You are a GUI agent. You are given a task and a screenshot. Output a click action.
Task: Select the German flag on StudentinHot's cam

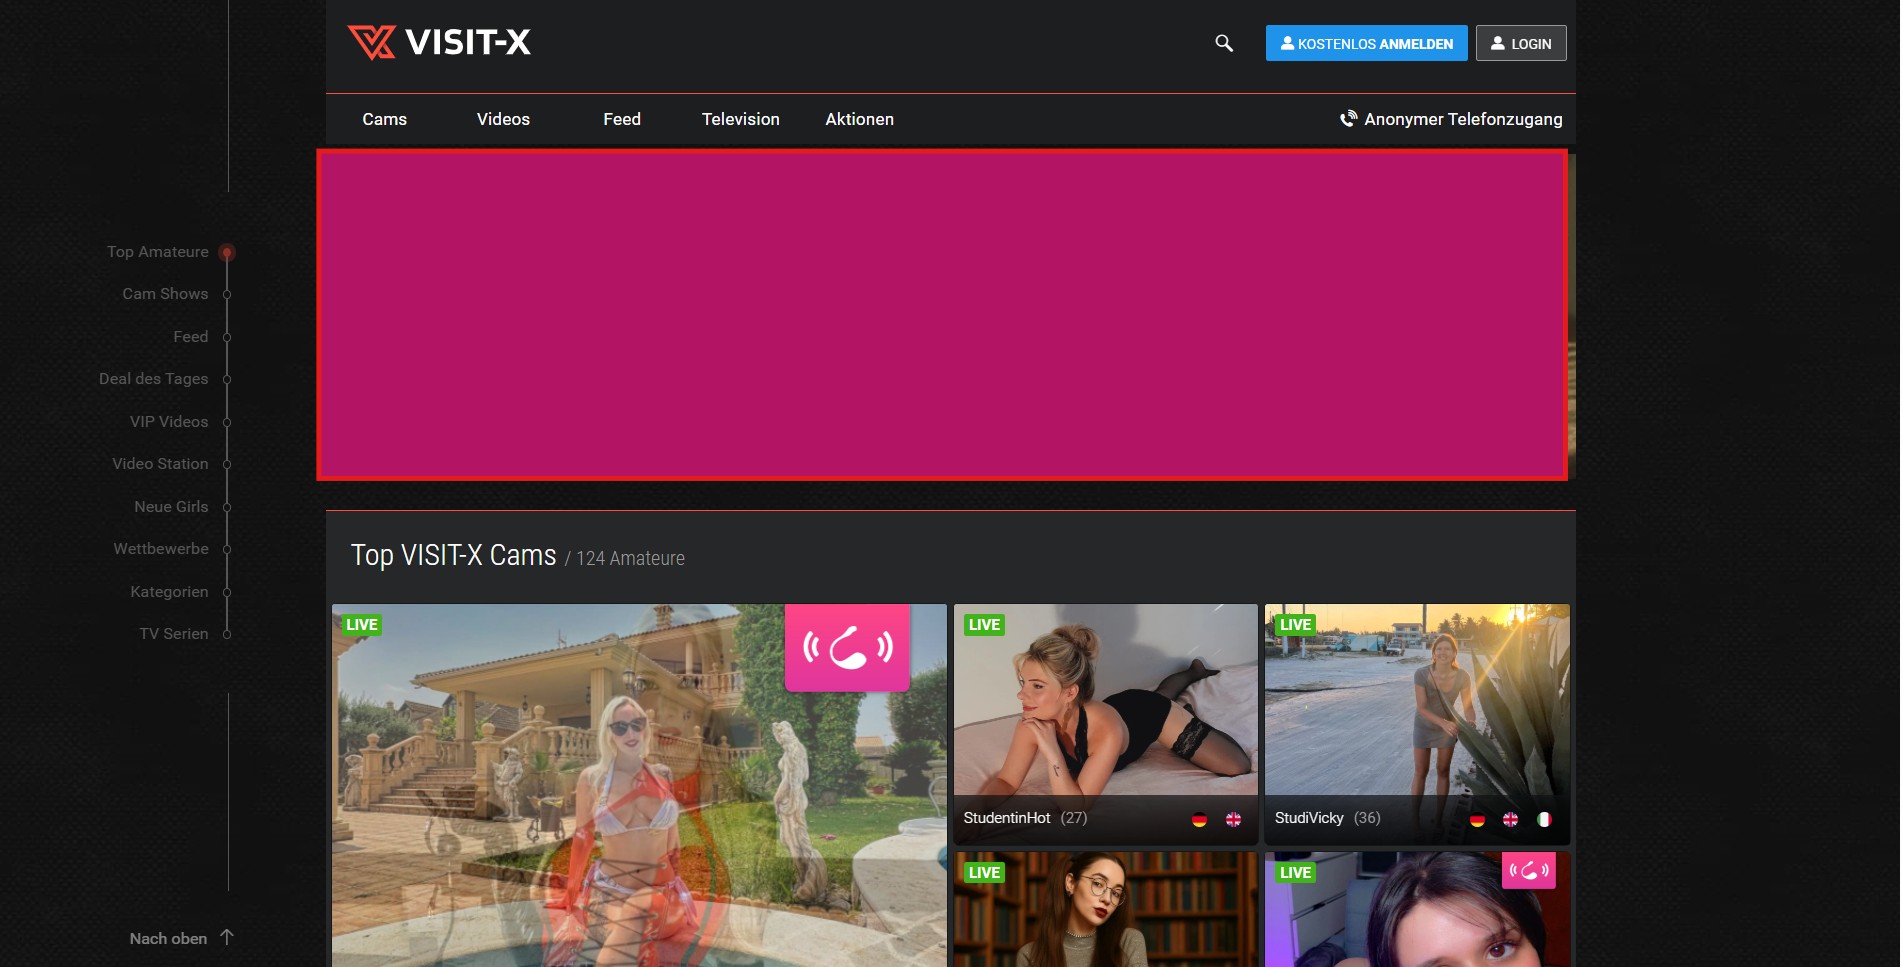1199,818
